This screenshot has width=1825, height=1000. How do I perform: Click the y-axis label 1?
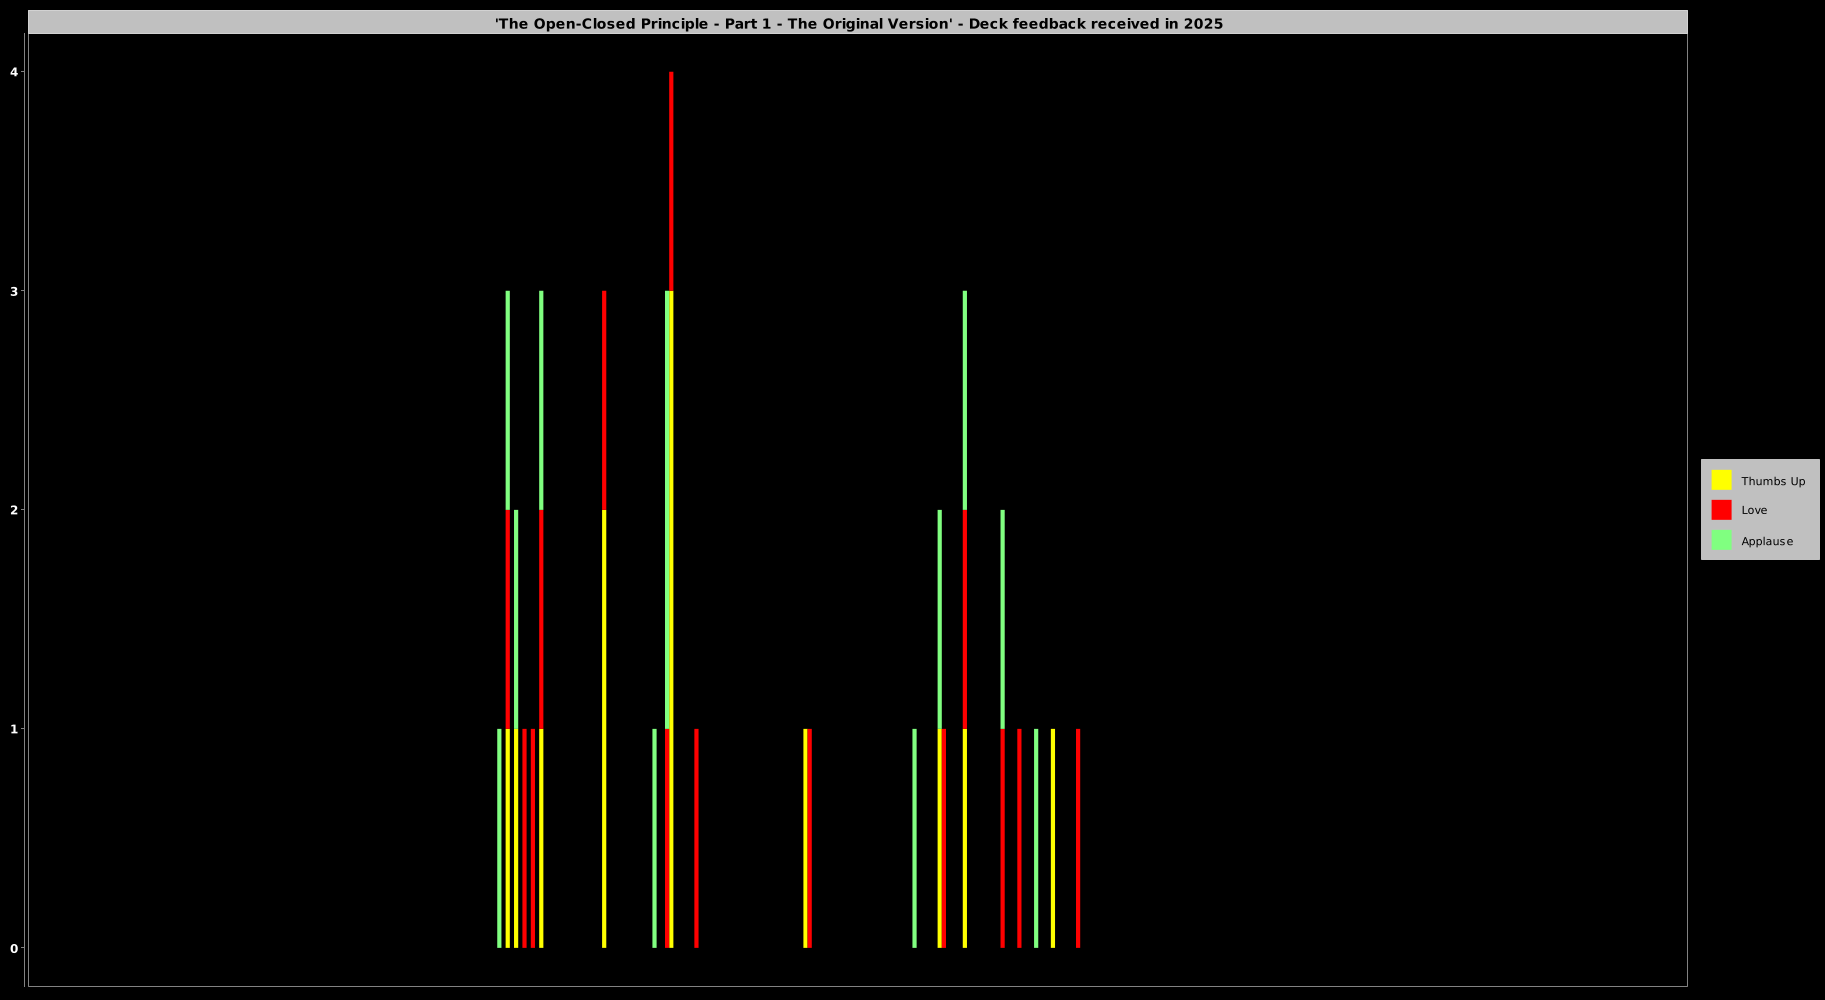coord(14,729)
